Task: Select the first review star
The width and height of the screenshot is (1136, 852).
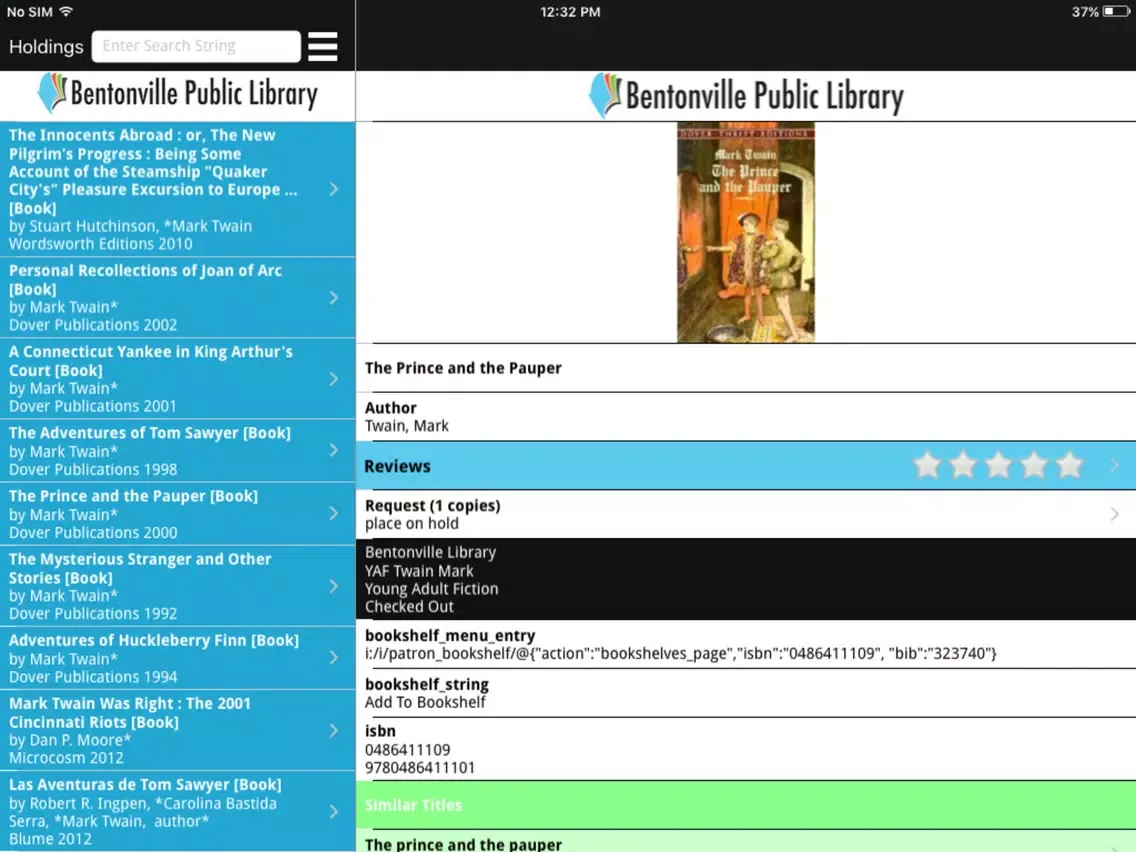Action: [x=927, y=465]
